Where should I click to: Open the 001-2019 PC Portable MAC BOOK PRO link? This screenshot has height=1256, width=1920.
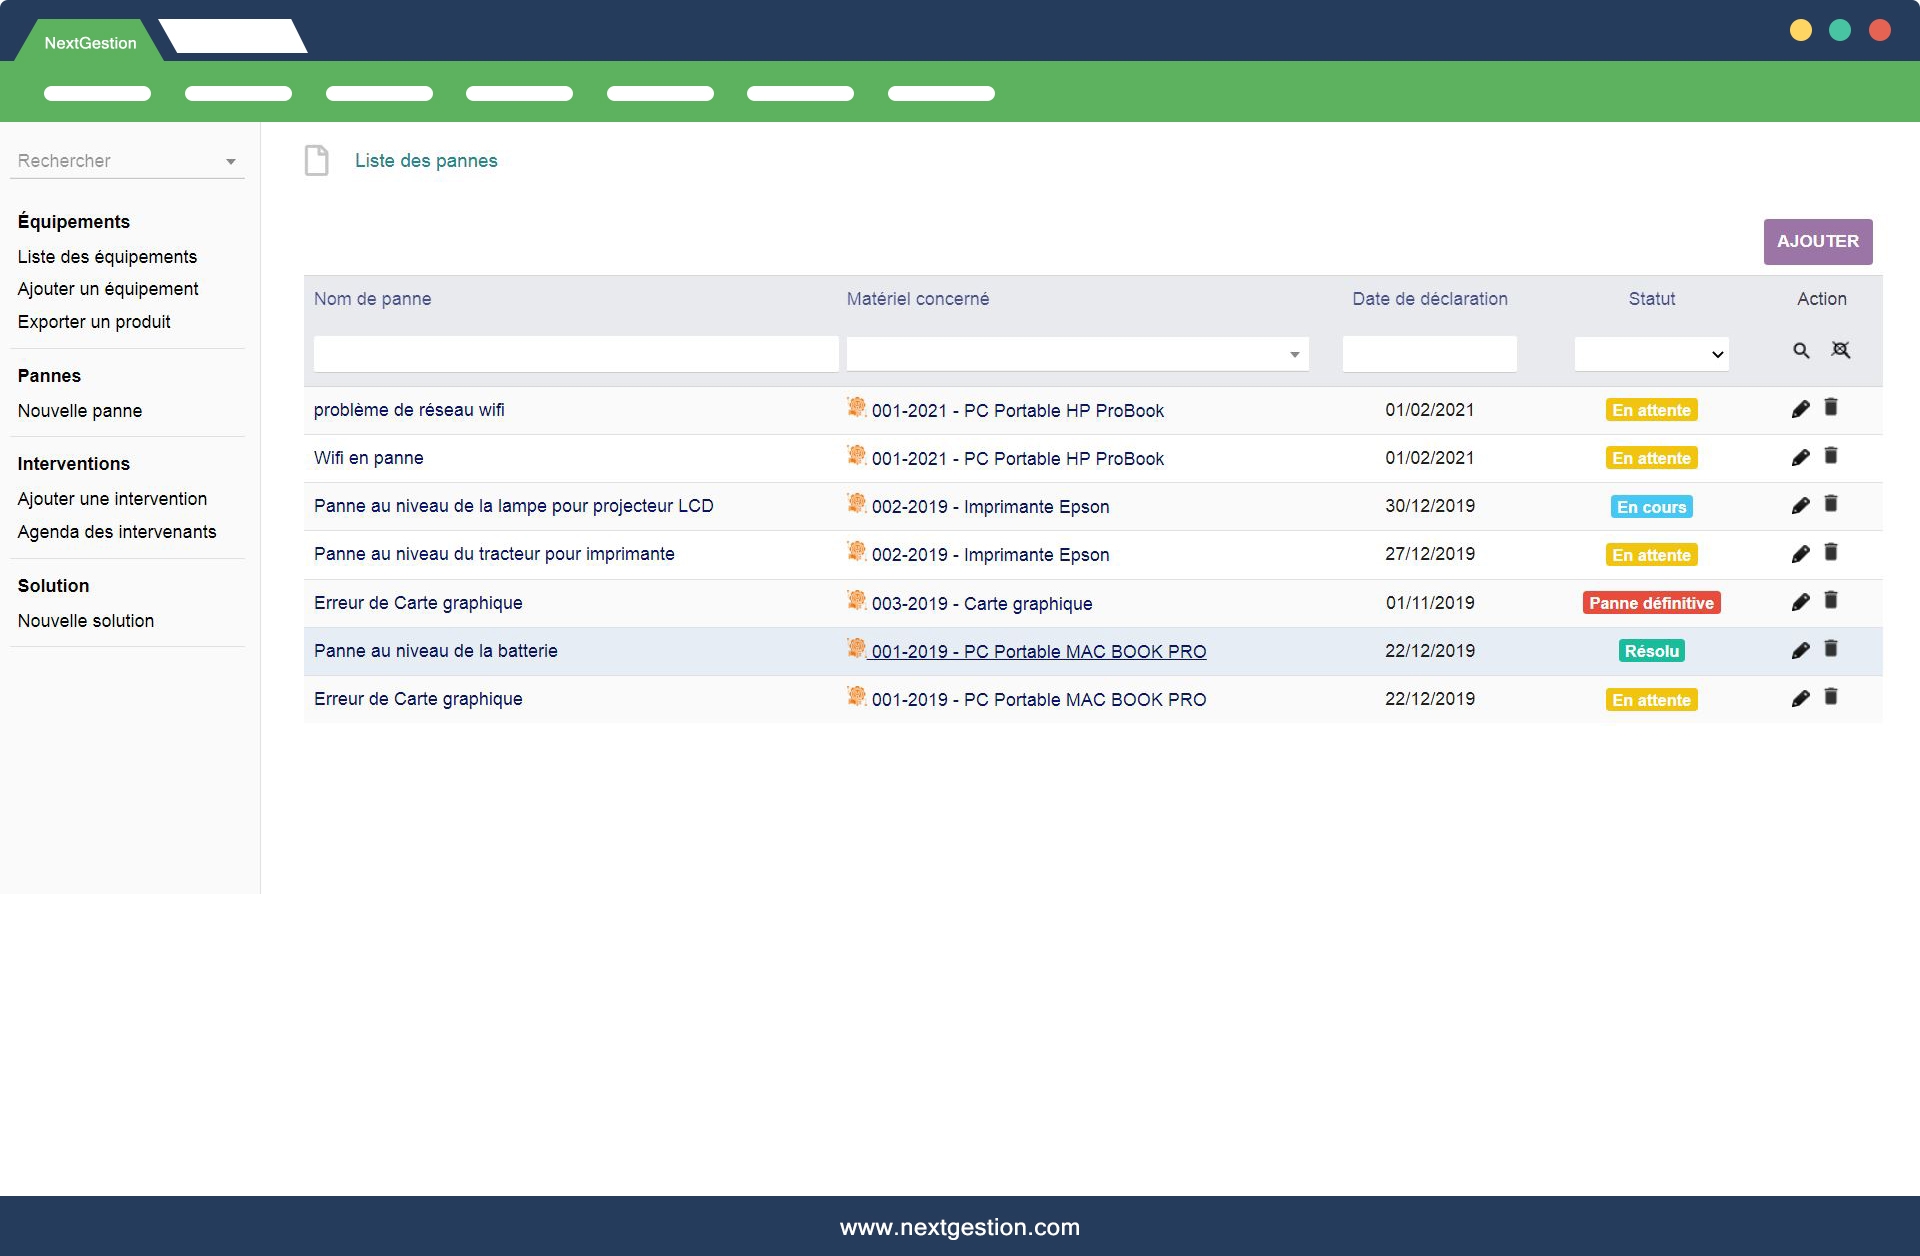1038,652
